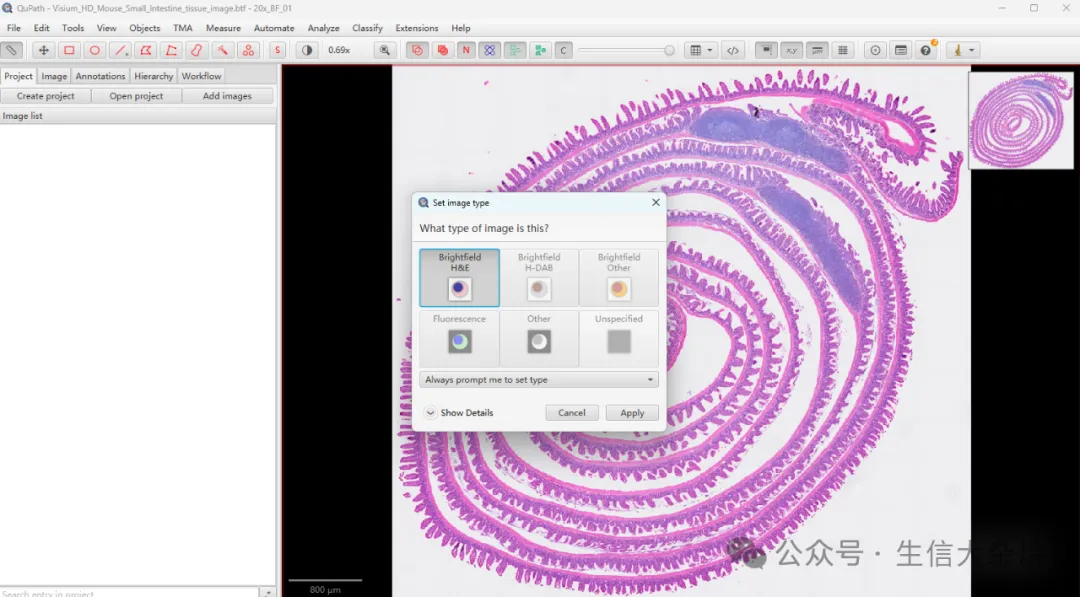The image size is (1080, 597).
Task: Expand Show Details in dialog
Action: [459, 412]
